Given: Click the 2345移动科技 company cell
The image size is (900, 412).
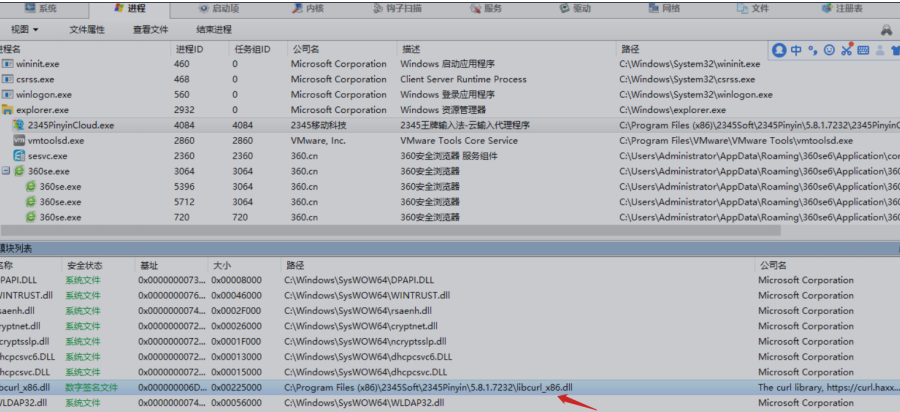Looking at the screenshot, I should [x=319, y=125].
